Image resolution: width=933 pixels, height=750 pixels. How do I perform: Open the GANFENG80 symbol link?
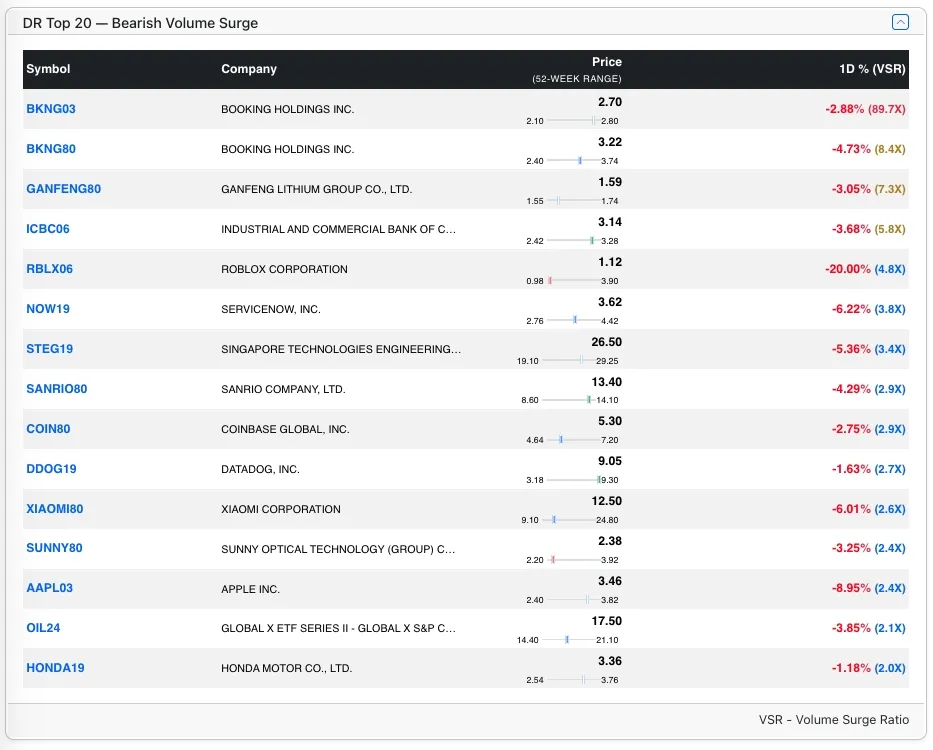pyautogui.click(x=64, y=189)
